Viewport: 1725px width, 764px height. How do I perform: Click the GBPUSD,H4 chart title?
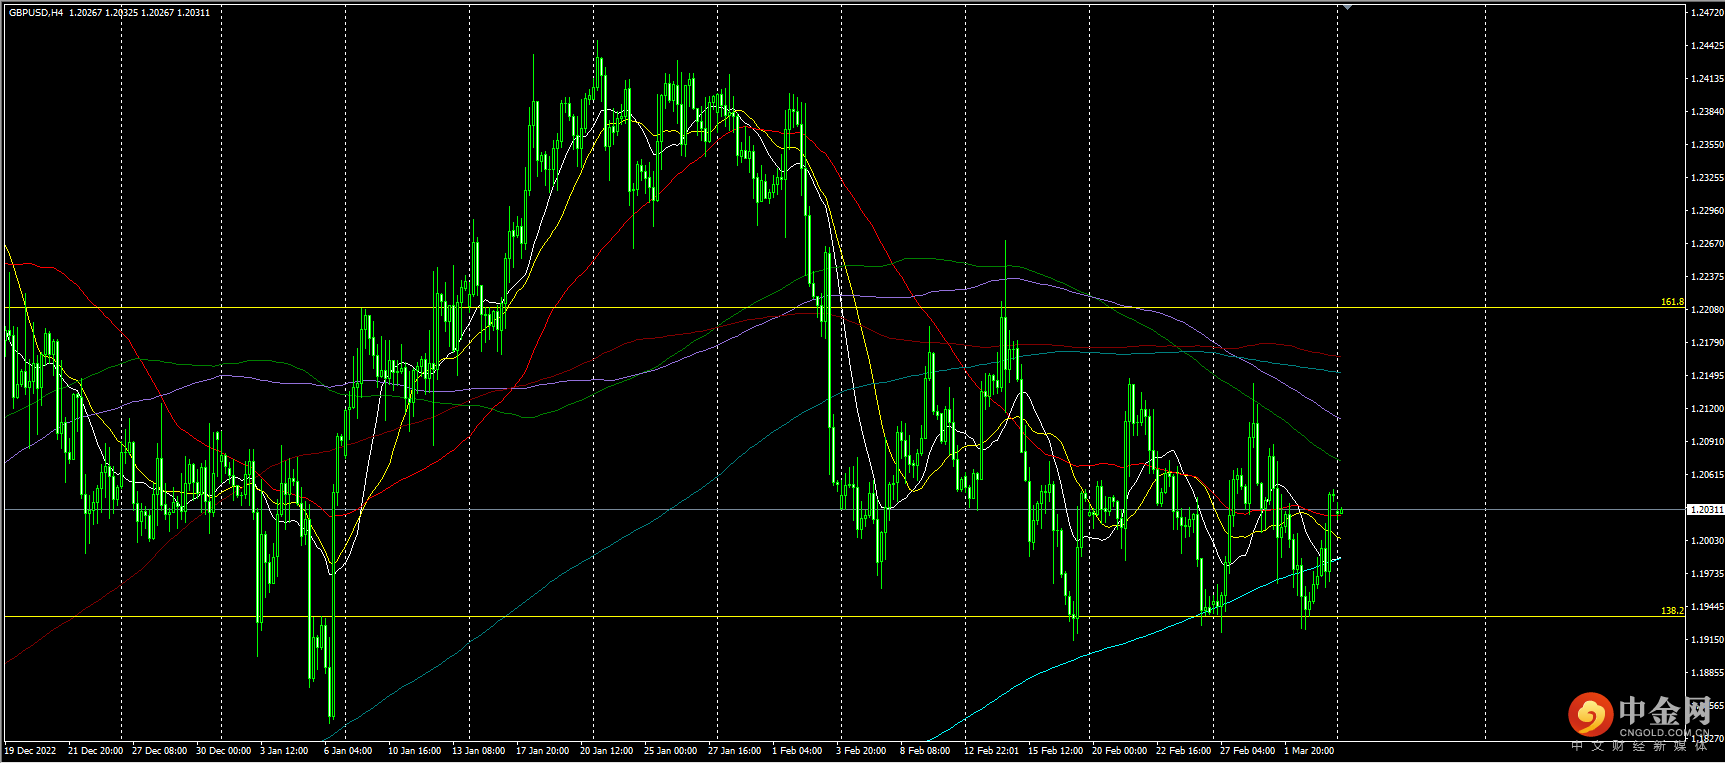(36, 13)
